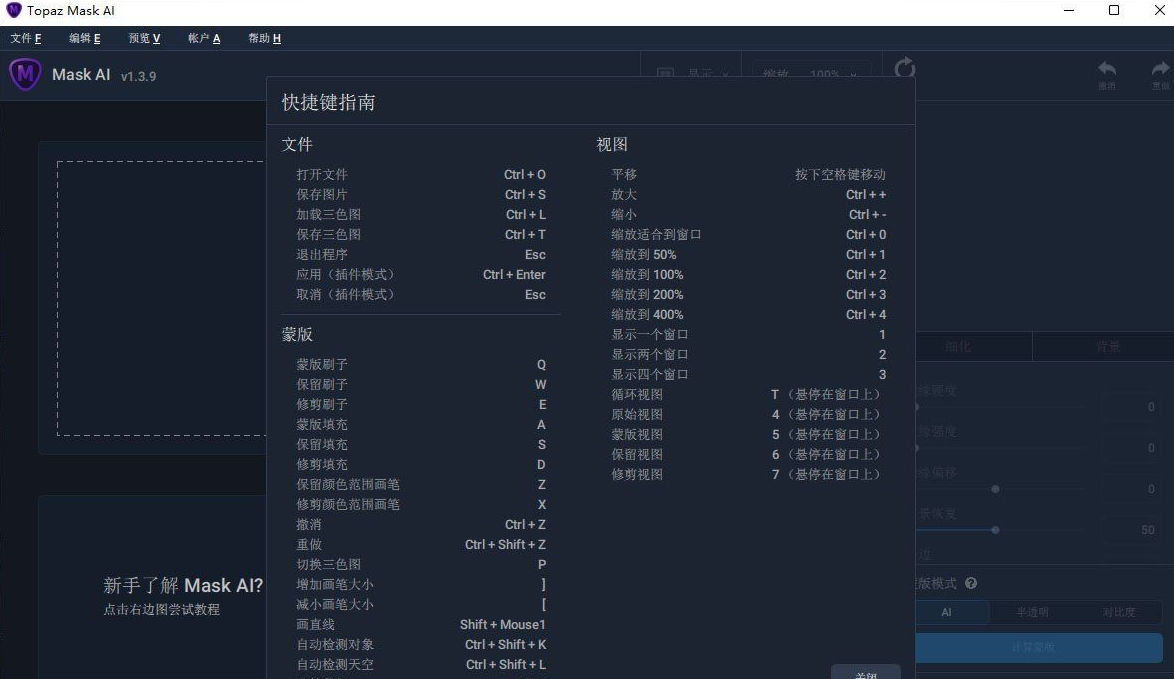
Task: Click the 保留颜色范围画笔 shortcut row
Action: click(x=421, y=484)
